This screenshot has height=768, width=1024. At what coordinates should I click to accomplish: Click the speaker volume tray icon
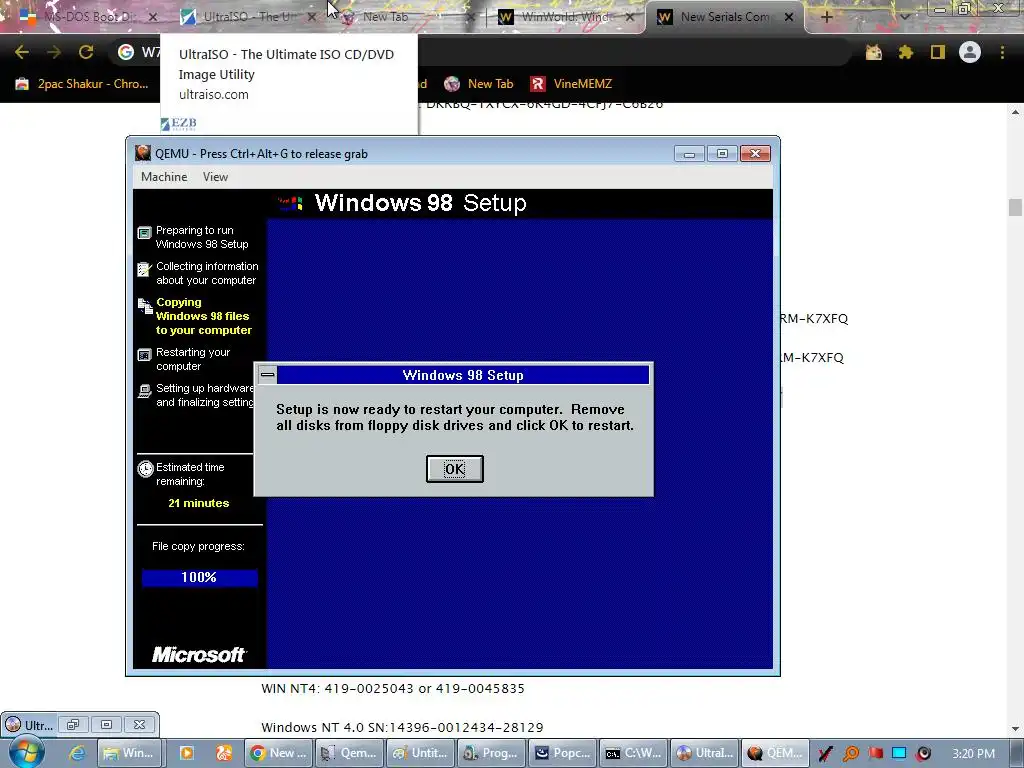[923, 754]
